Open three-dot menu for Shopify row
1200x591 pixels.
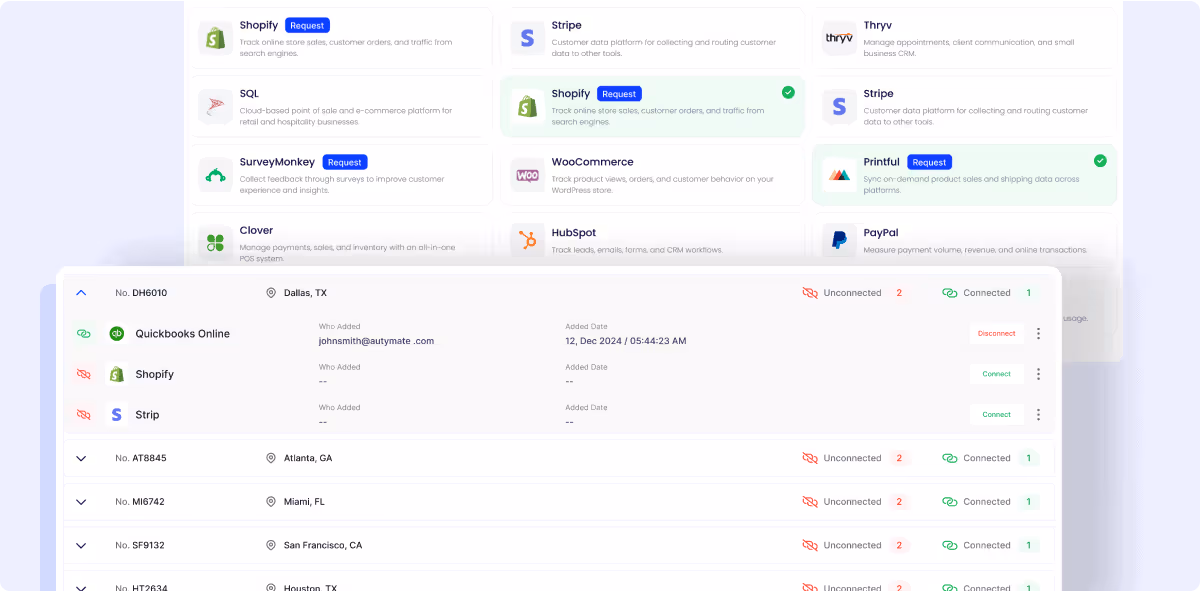tap(1038, 374)
